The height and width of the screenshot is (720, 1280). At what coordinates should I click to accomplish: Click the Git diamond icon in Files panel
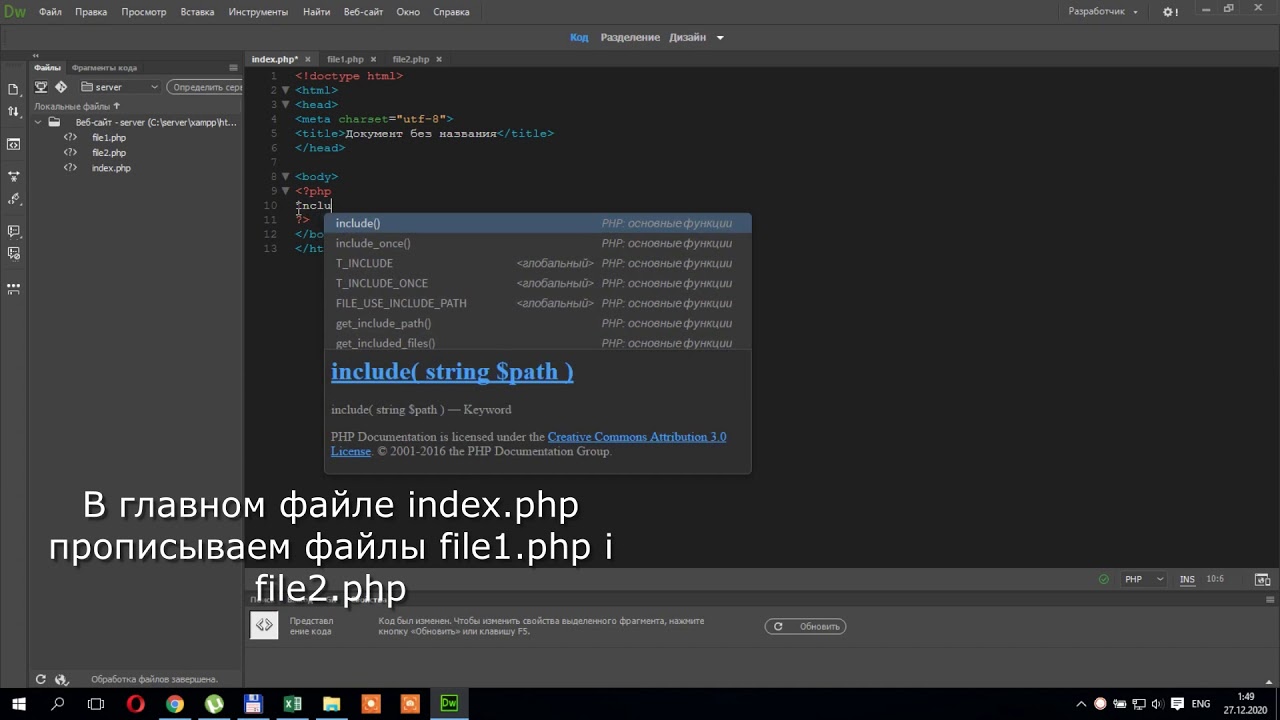coord(61,87)
